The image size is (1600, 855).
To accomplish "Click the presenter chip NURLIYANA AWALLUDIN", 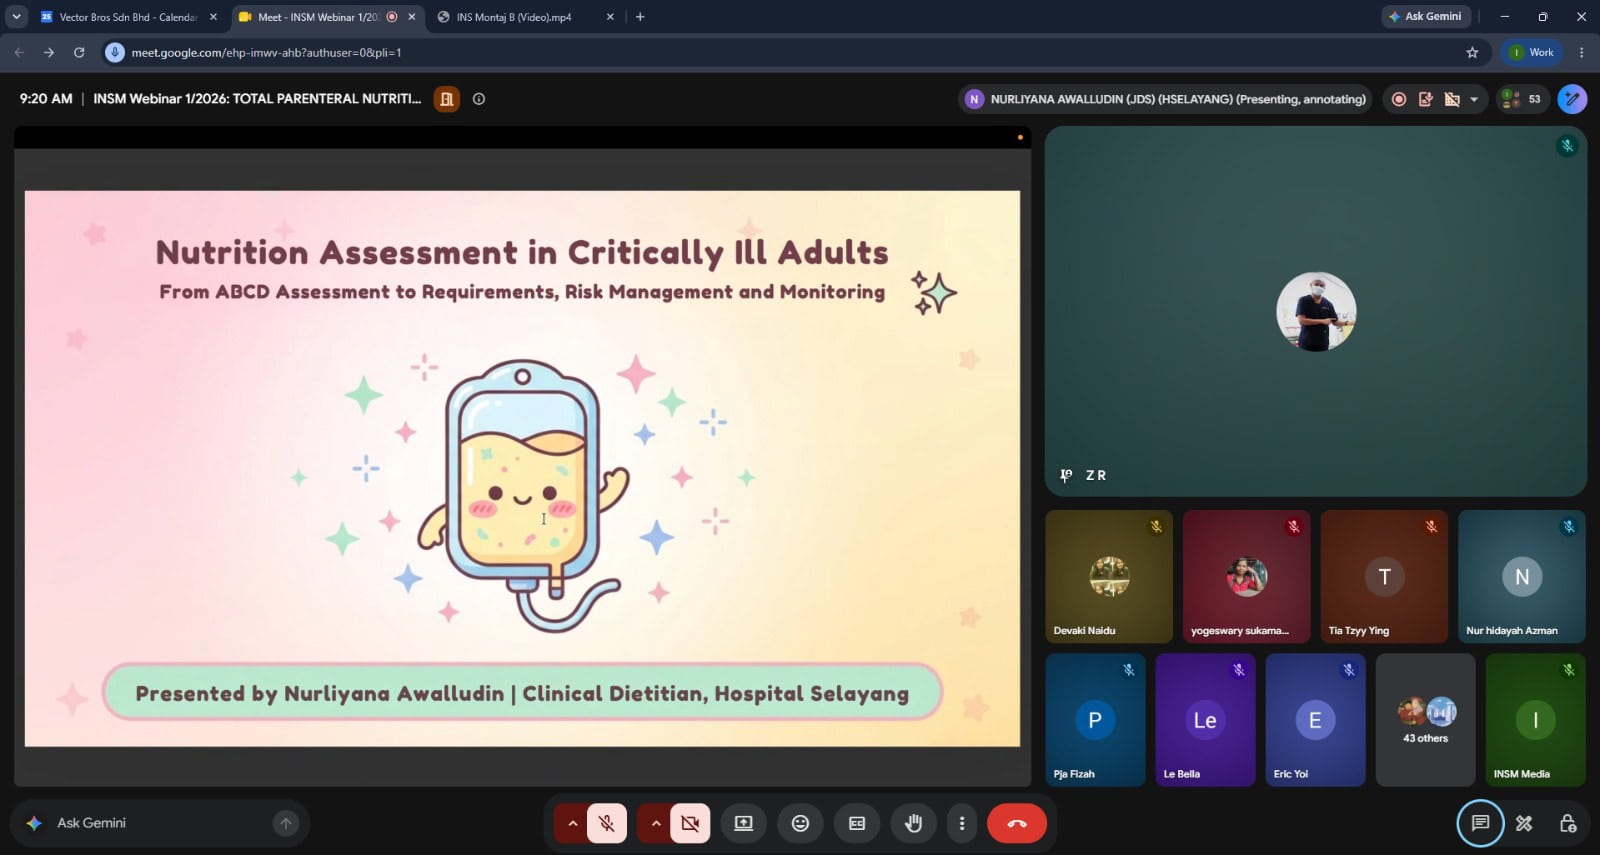I will point(1165,99).
